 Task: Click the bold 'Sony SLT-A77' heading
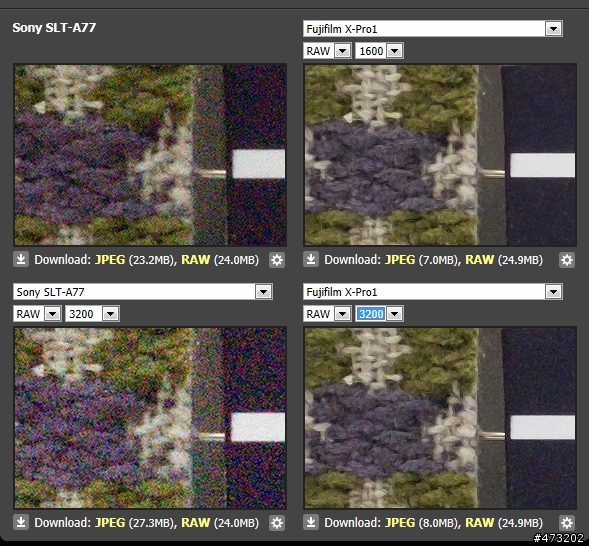coord(54,28)
